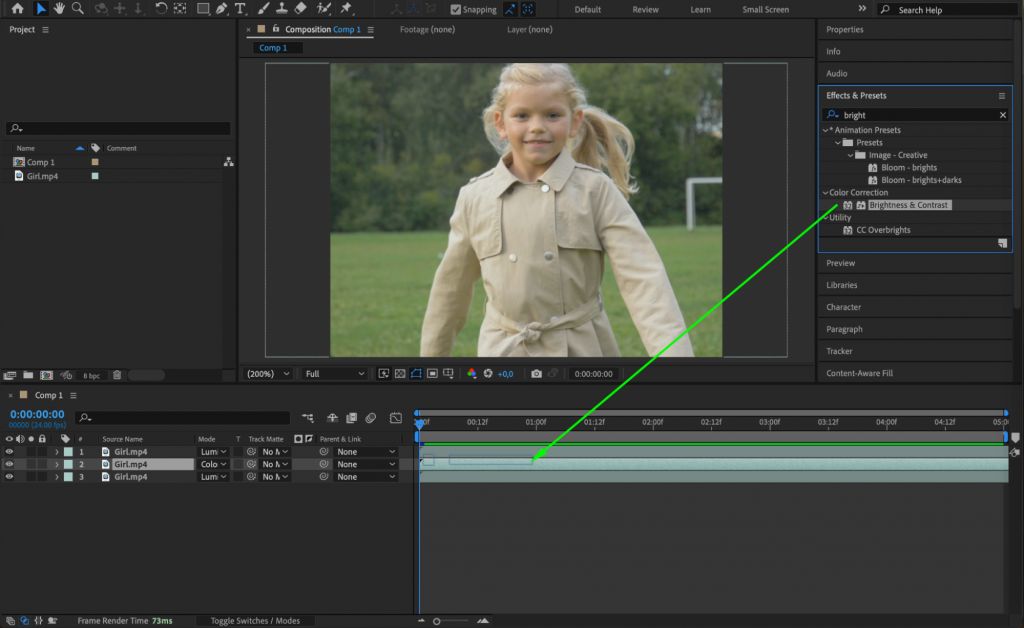Open the Mode dropdown for layer 2

point(213,464)
